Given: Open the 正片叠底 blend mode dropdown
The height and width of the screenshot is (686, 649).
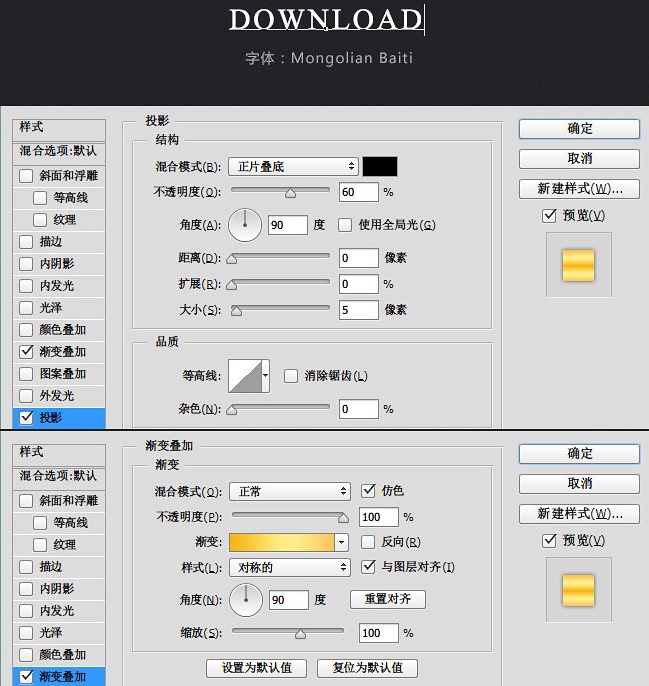Looking at the screenshot, I should pos(293,167).
